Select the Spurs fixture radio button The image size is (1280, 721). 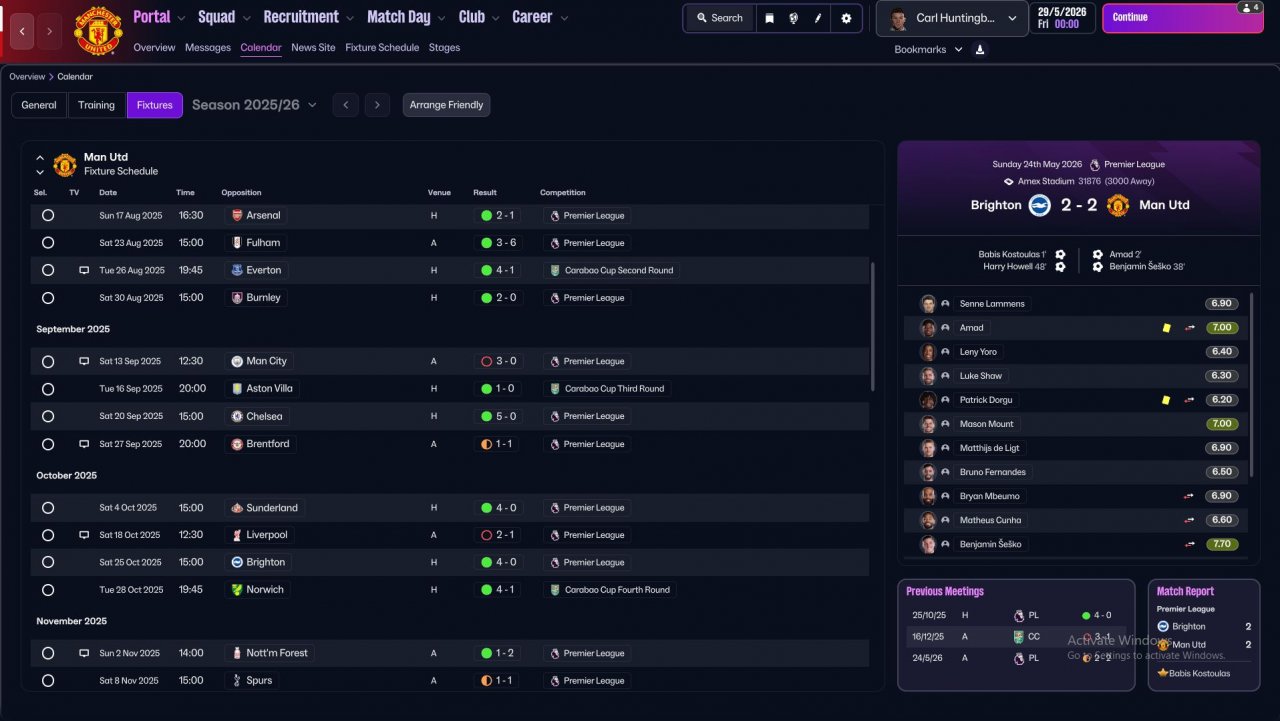(x=48, y=681)
